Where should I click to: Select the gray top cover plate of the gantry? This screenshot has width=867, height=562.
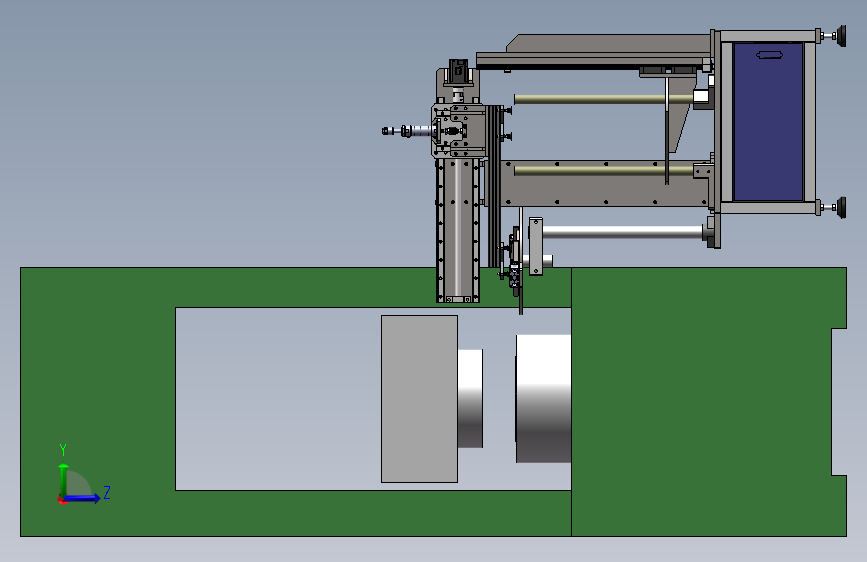pyautogui.click(x=608, y=44)
